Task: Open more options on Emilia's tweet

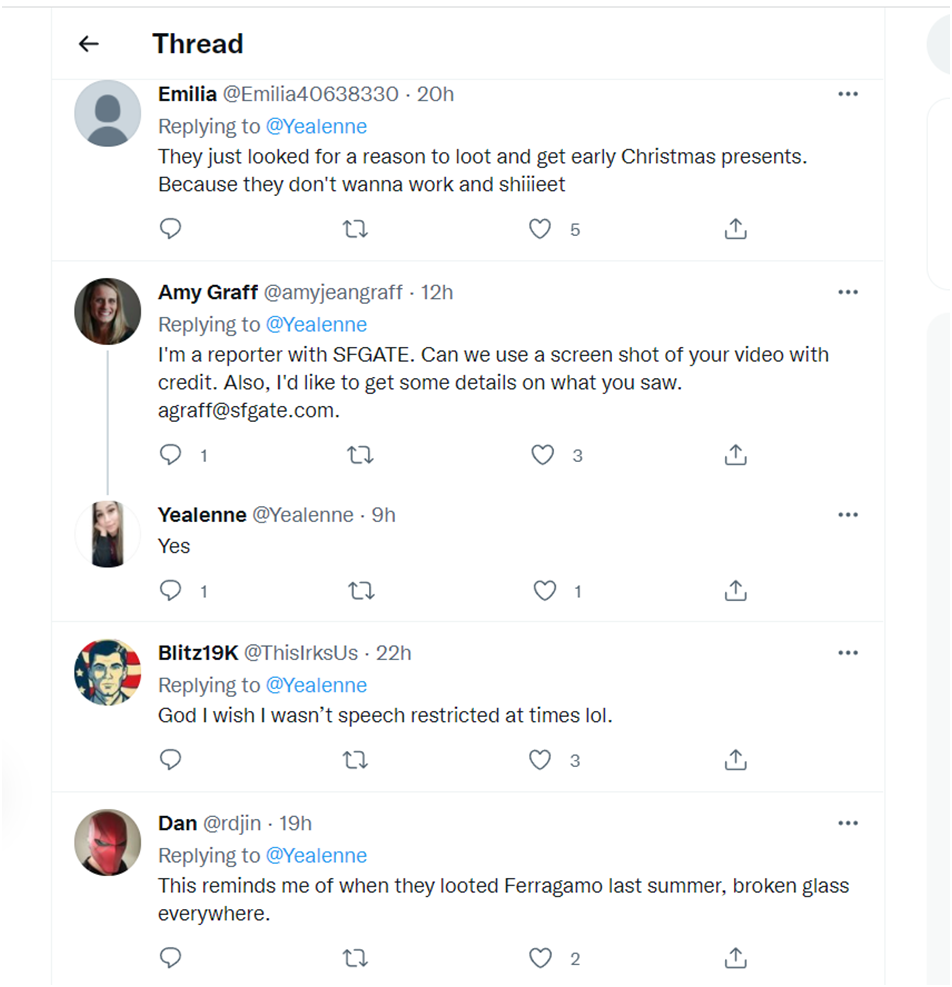Action: 848,94
